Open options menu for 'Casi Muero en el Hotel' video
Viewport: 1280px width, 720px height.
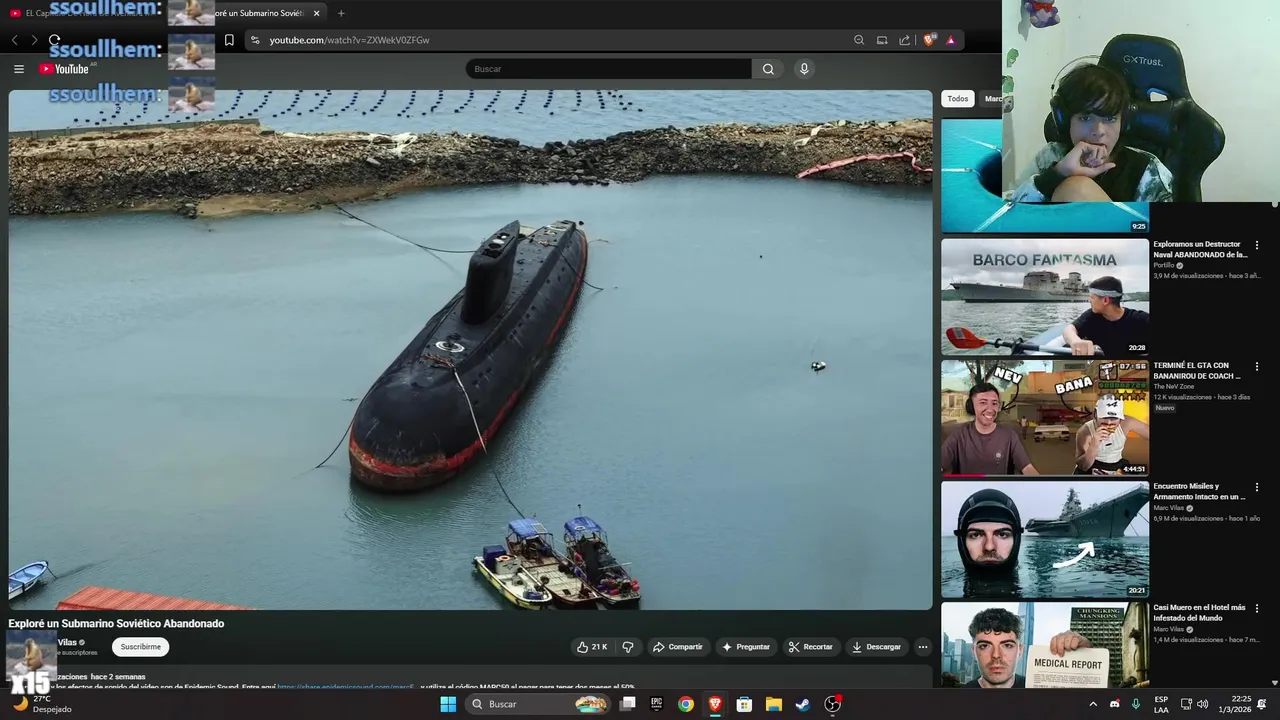(1257, 609)
